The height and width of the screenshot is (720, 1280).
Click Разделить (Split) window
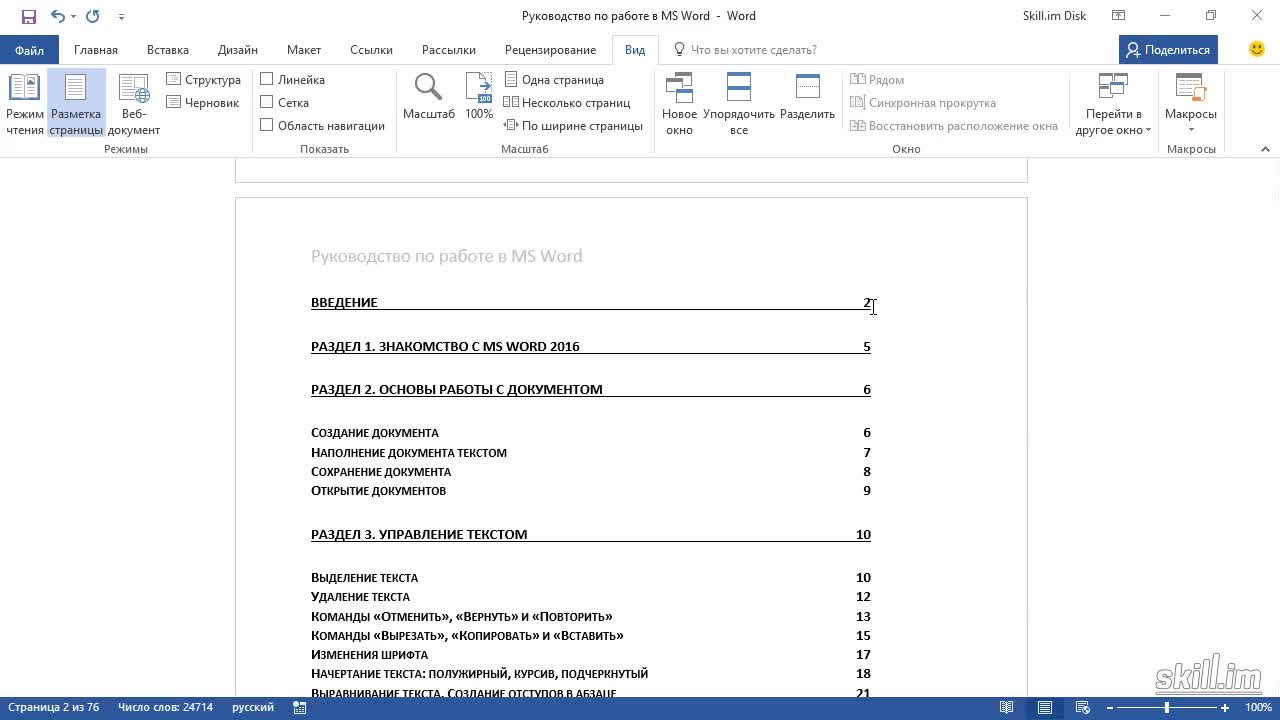(807, 97)
